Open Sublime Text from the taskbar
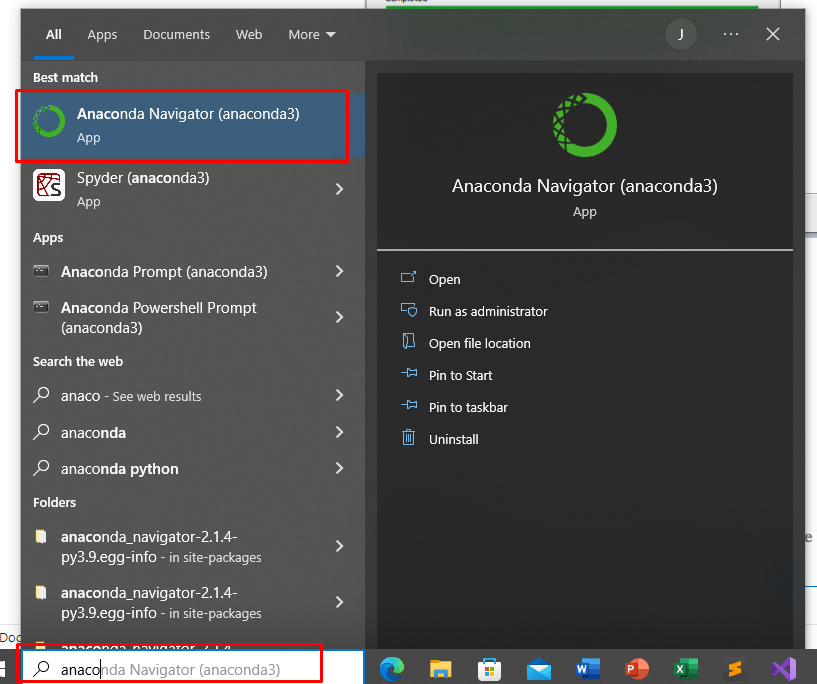This screenshot has height=684, width=817. (735, 668)
